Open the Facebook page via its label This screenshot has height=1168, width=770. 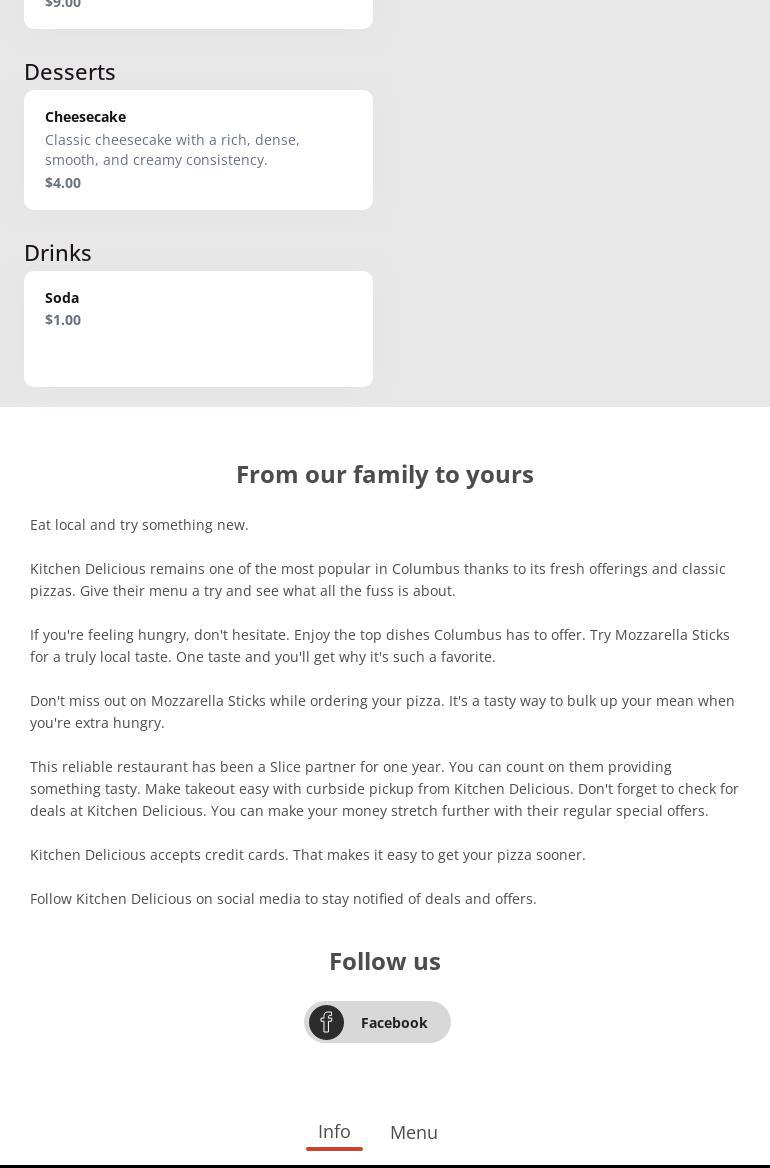click(394, 1022)
